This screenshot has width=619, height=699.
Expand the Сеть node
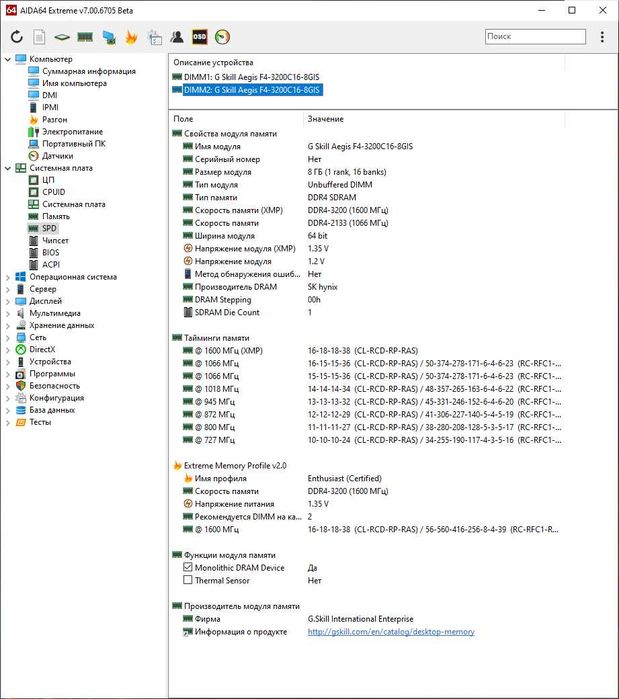point(8,337)
